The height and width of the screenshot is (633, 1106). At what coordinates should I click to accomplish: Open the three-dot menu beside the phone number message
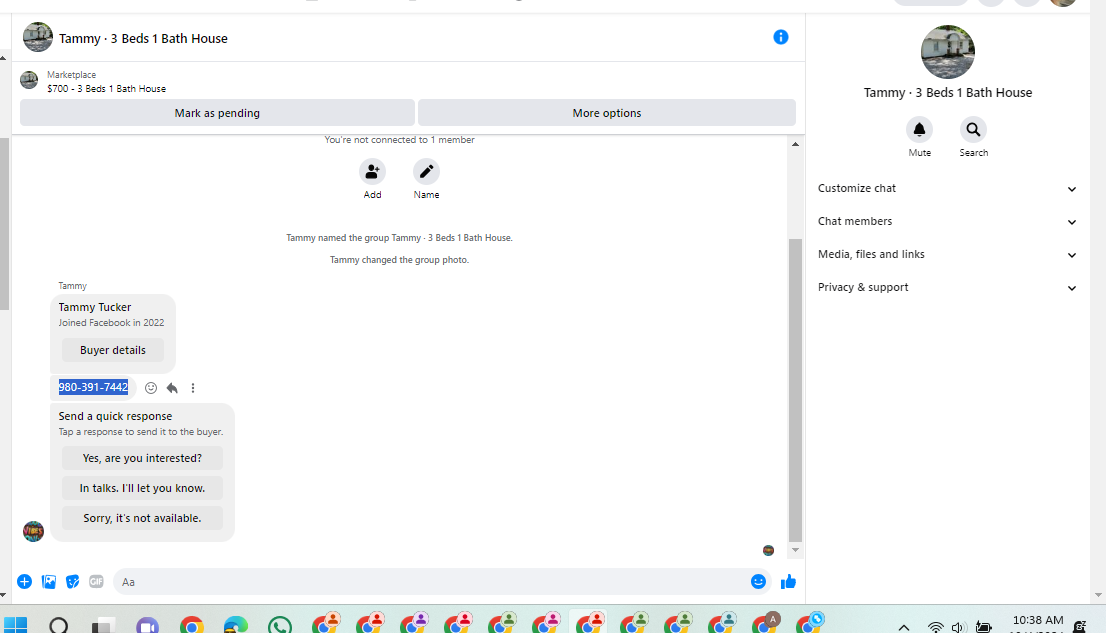[x=193, y=387]
